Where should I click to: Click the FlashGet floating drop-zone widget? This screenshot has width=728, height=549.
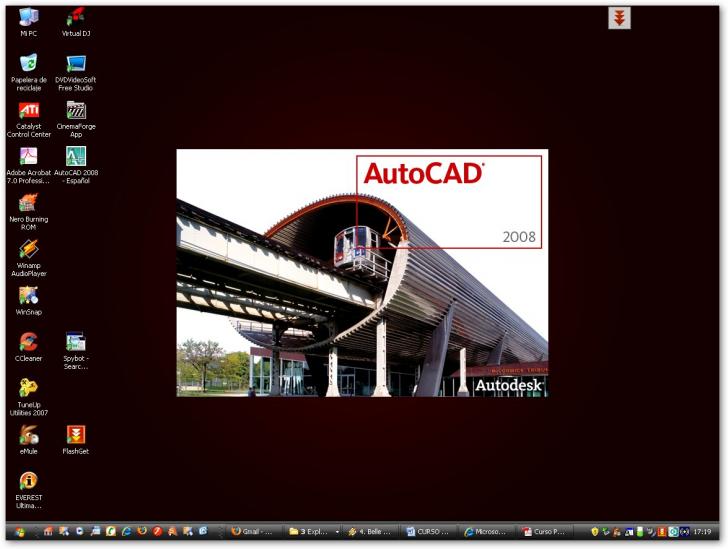(x=619, y=18)
